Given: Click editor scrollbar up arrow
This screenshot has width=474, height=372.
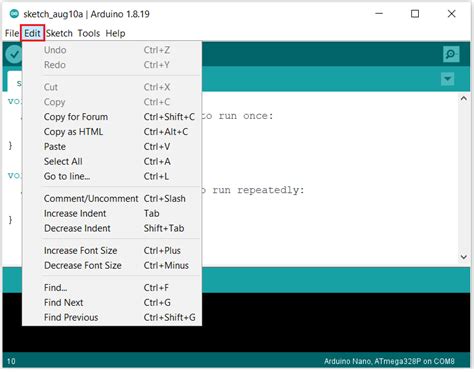Looking at the screenshot, I should [x=463, y=98].
